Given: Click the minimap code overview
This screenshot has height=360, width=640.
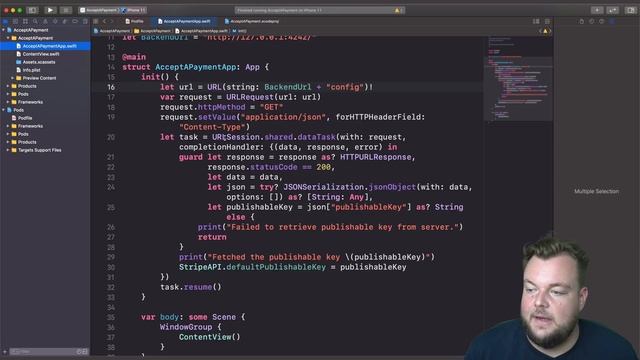Looking at the screenshot, I should pos(518,78).
